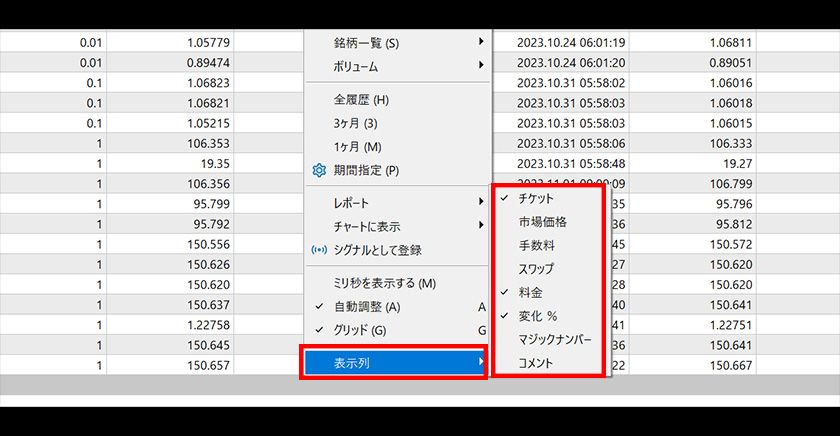Toggle the グリッド (G) option
Screen dimensions: 840x436
[x=359, y=330]
